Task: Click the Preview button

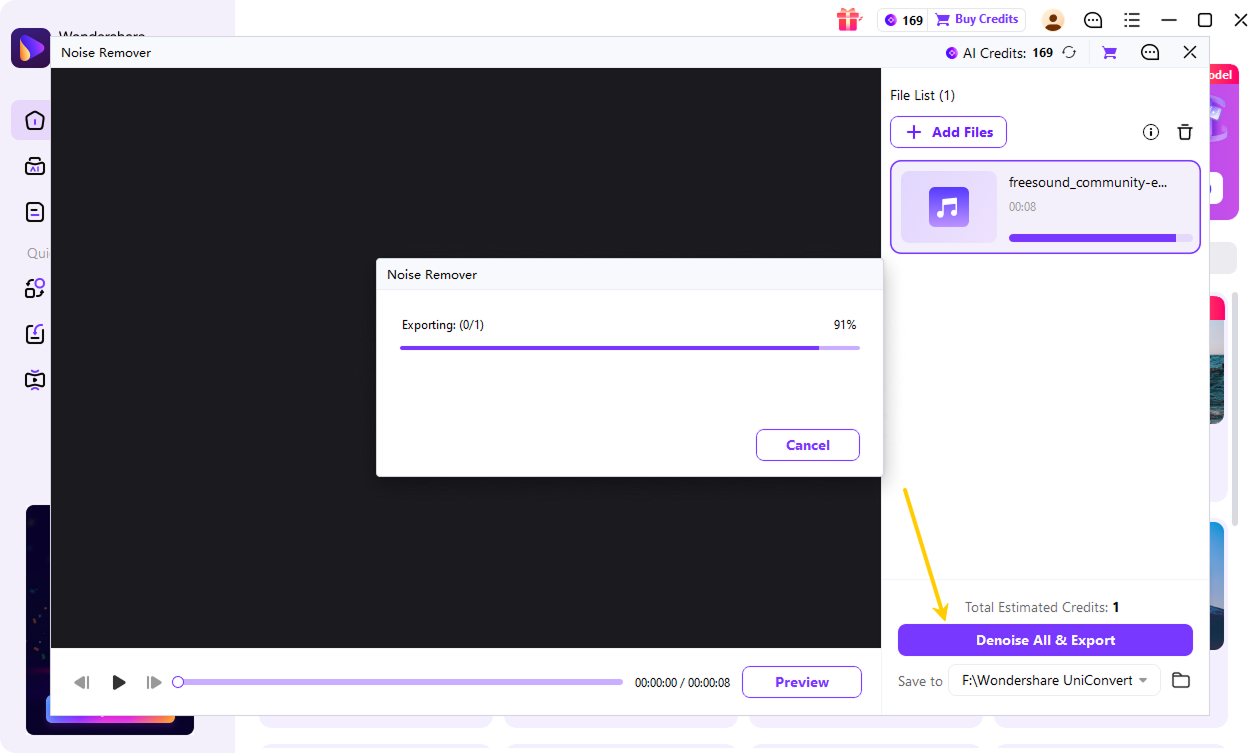Action: pyautogui.click(x=802, y=682)
